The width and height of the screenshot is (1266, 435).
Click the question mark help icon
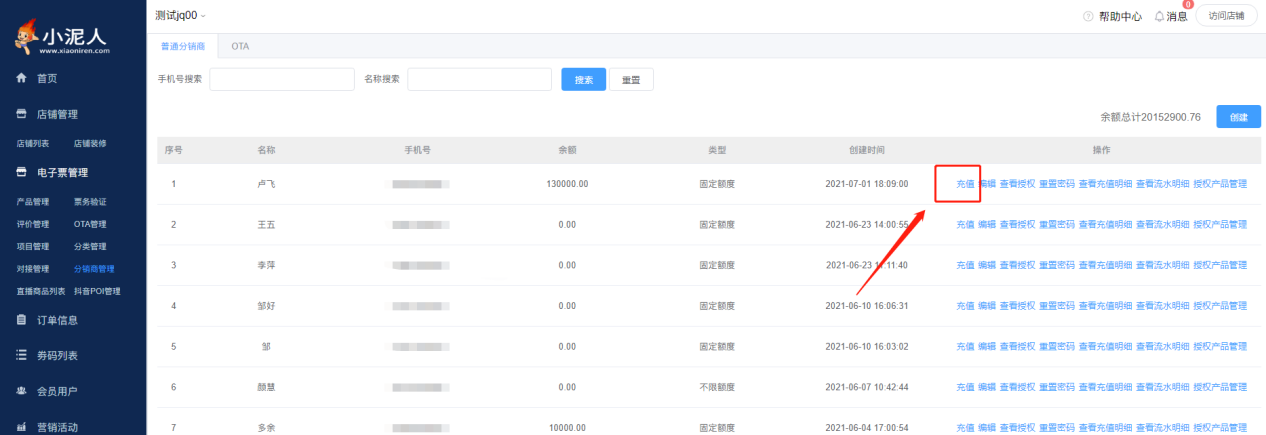[1088, 17]
